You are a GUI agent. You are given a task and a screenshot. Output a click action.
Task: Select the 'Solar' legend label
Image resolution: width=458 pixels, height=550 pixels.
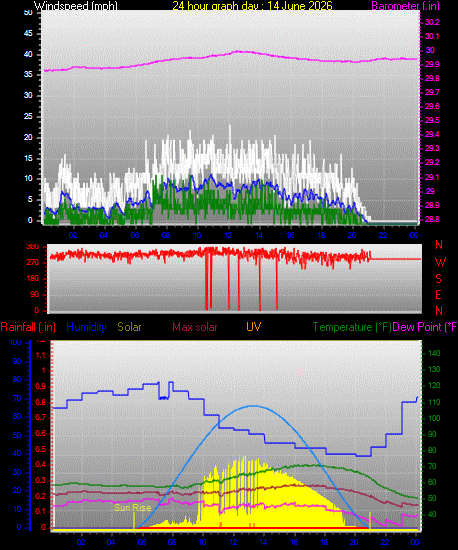pyautogui.click(x=129, y=327)
